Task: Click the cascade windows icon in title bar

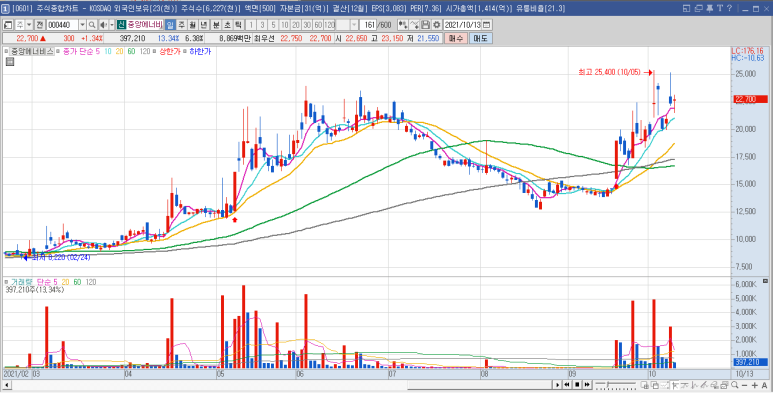Action: pos(699,8)
